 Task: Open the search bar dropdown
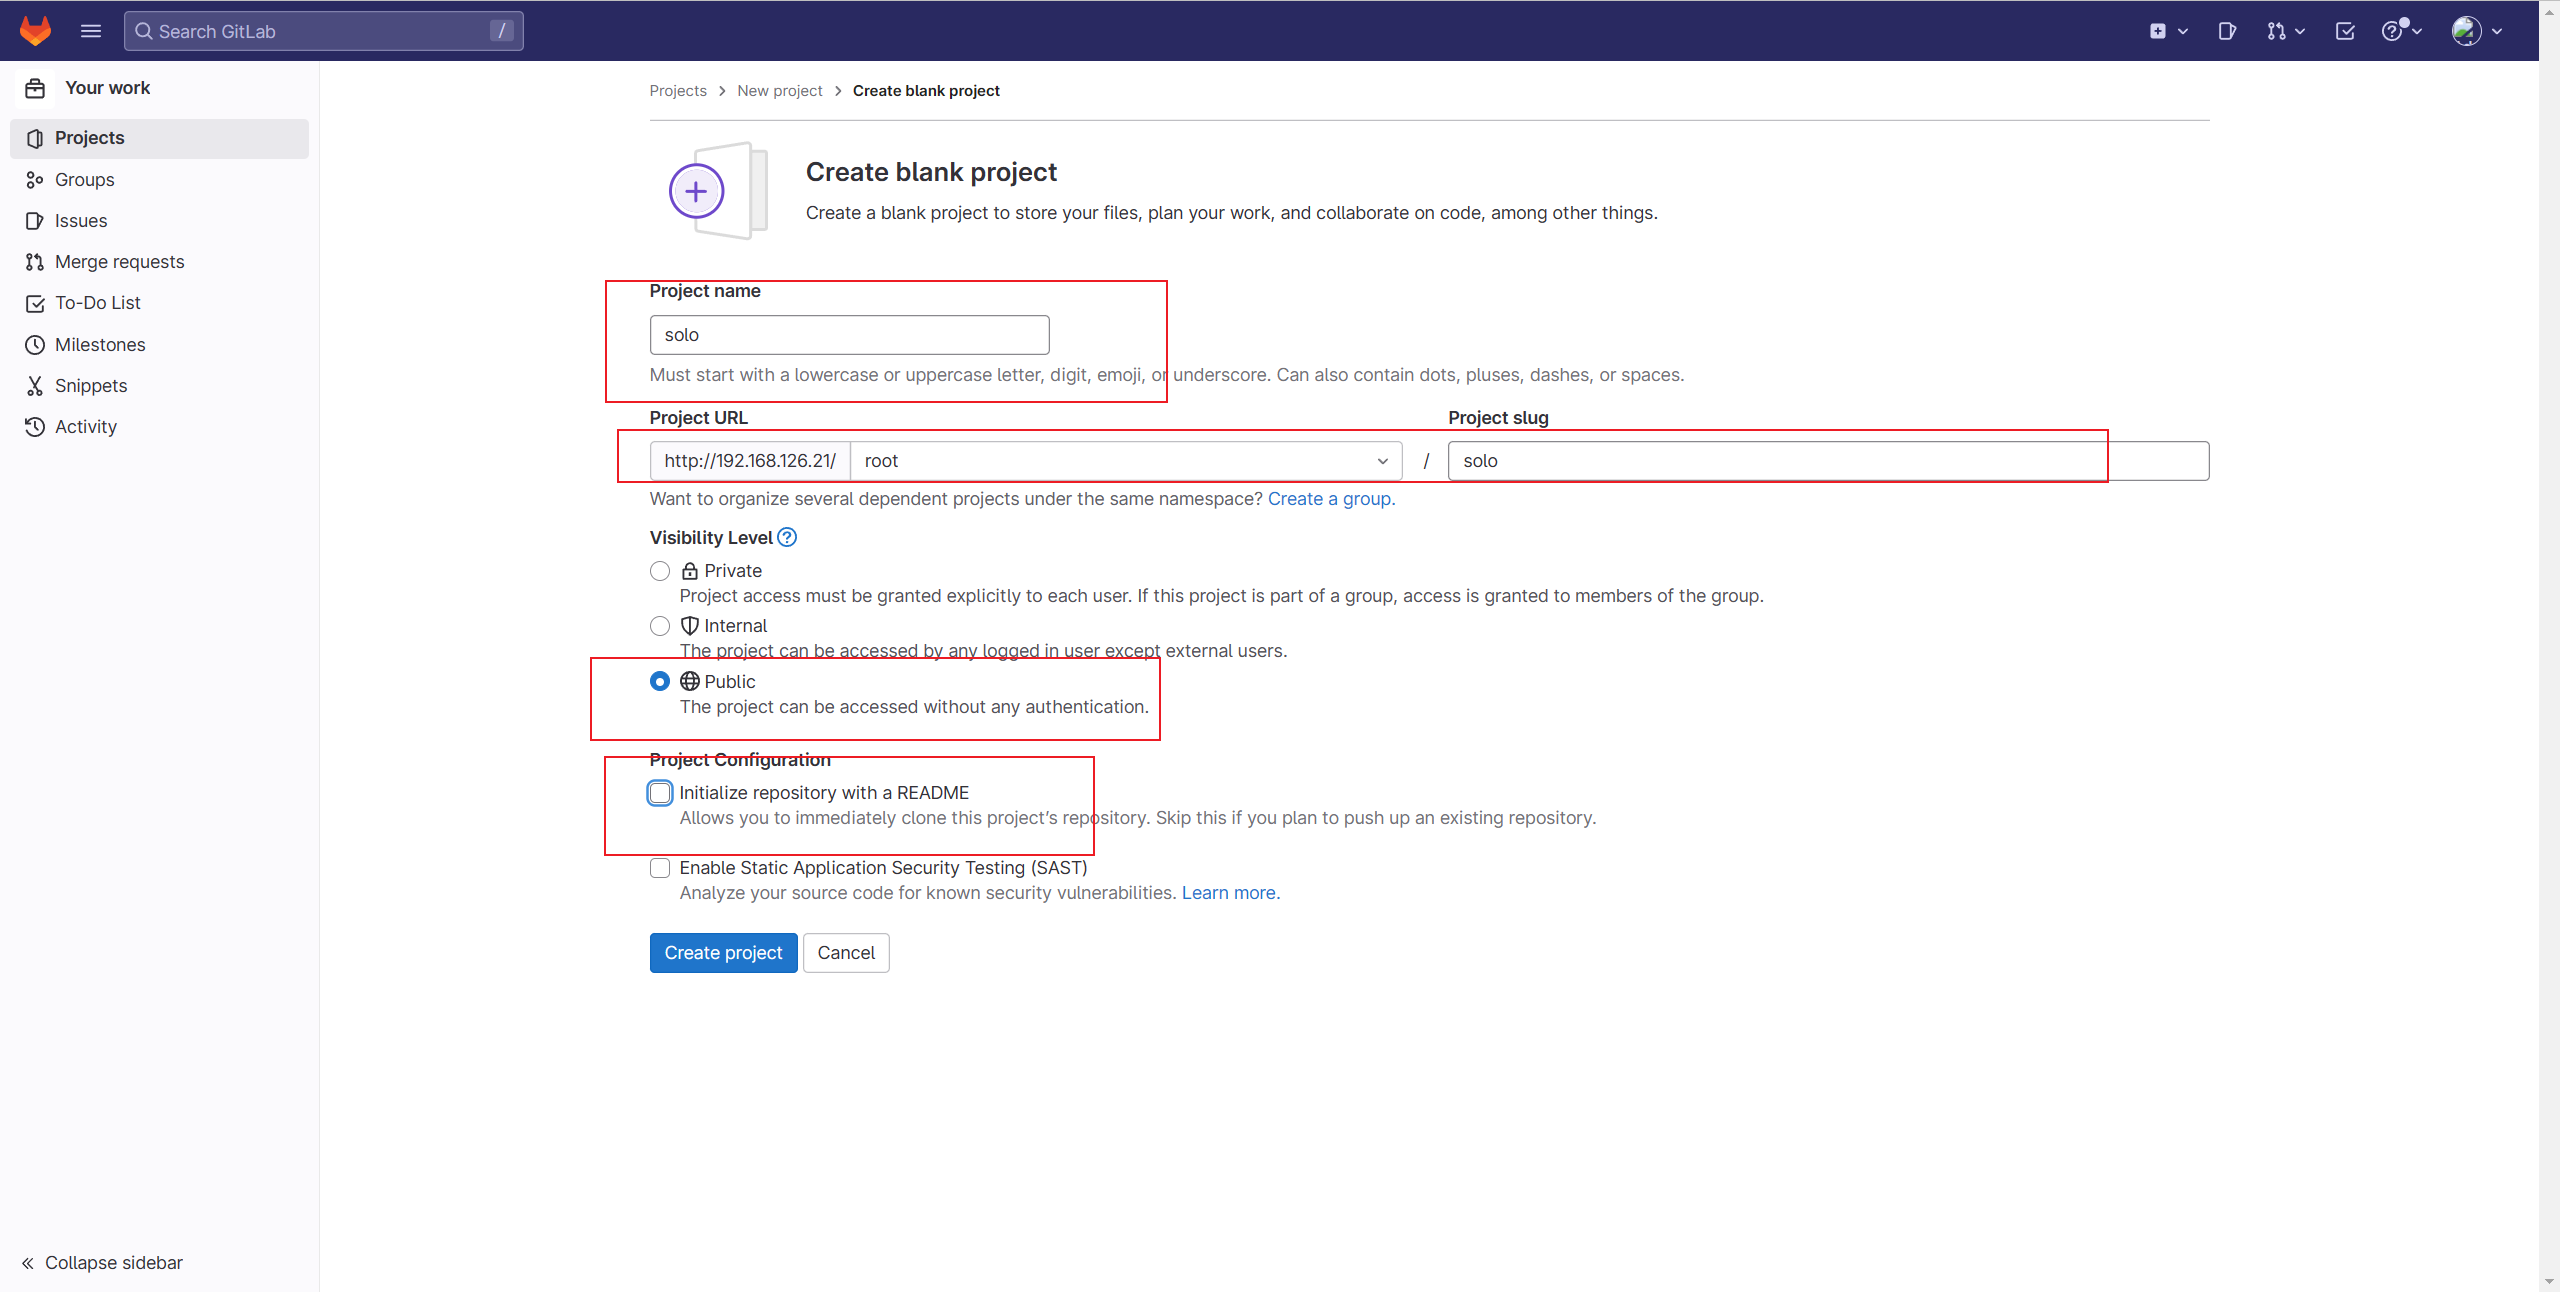coord(323,30)
